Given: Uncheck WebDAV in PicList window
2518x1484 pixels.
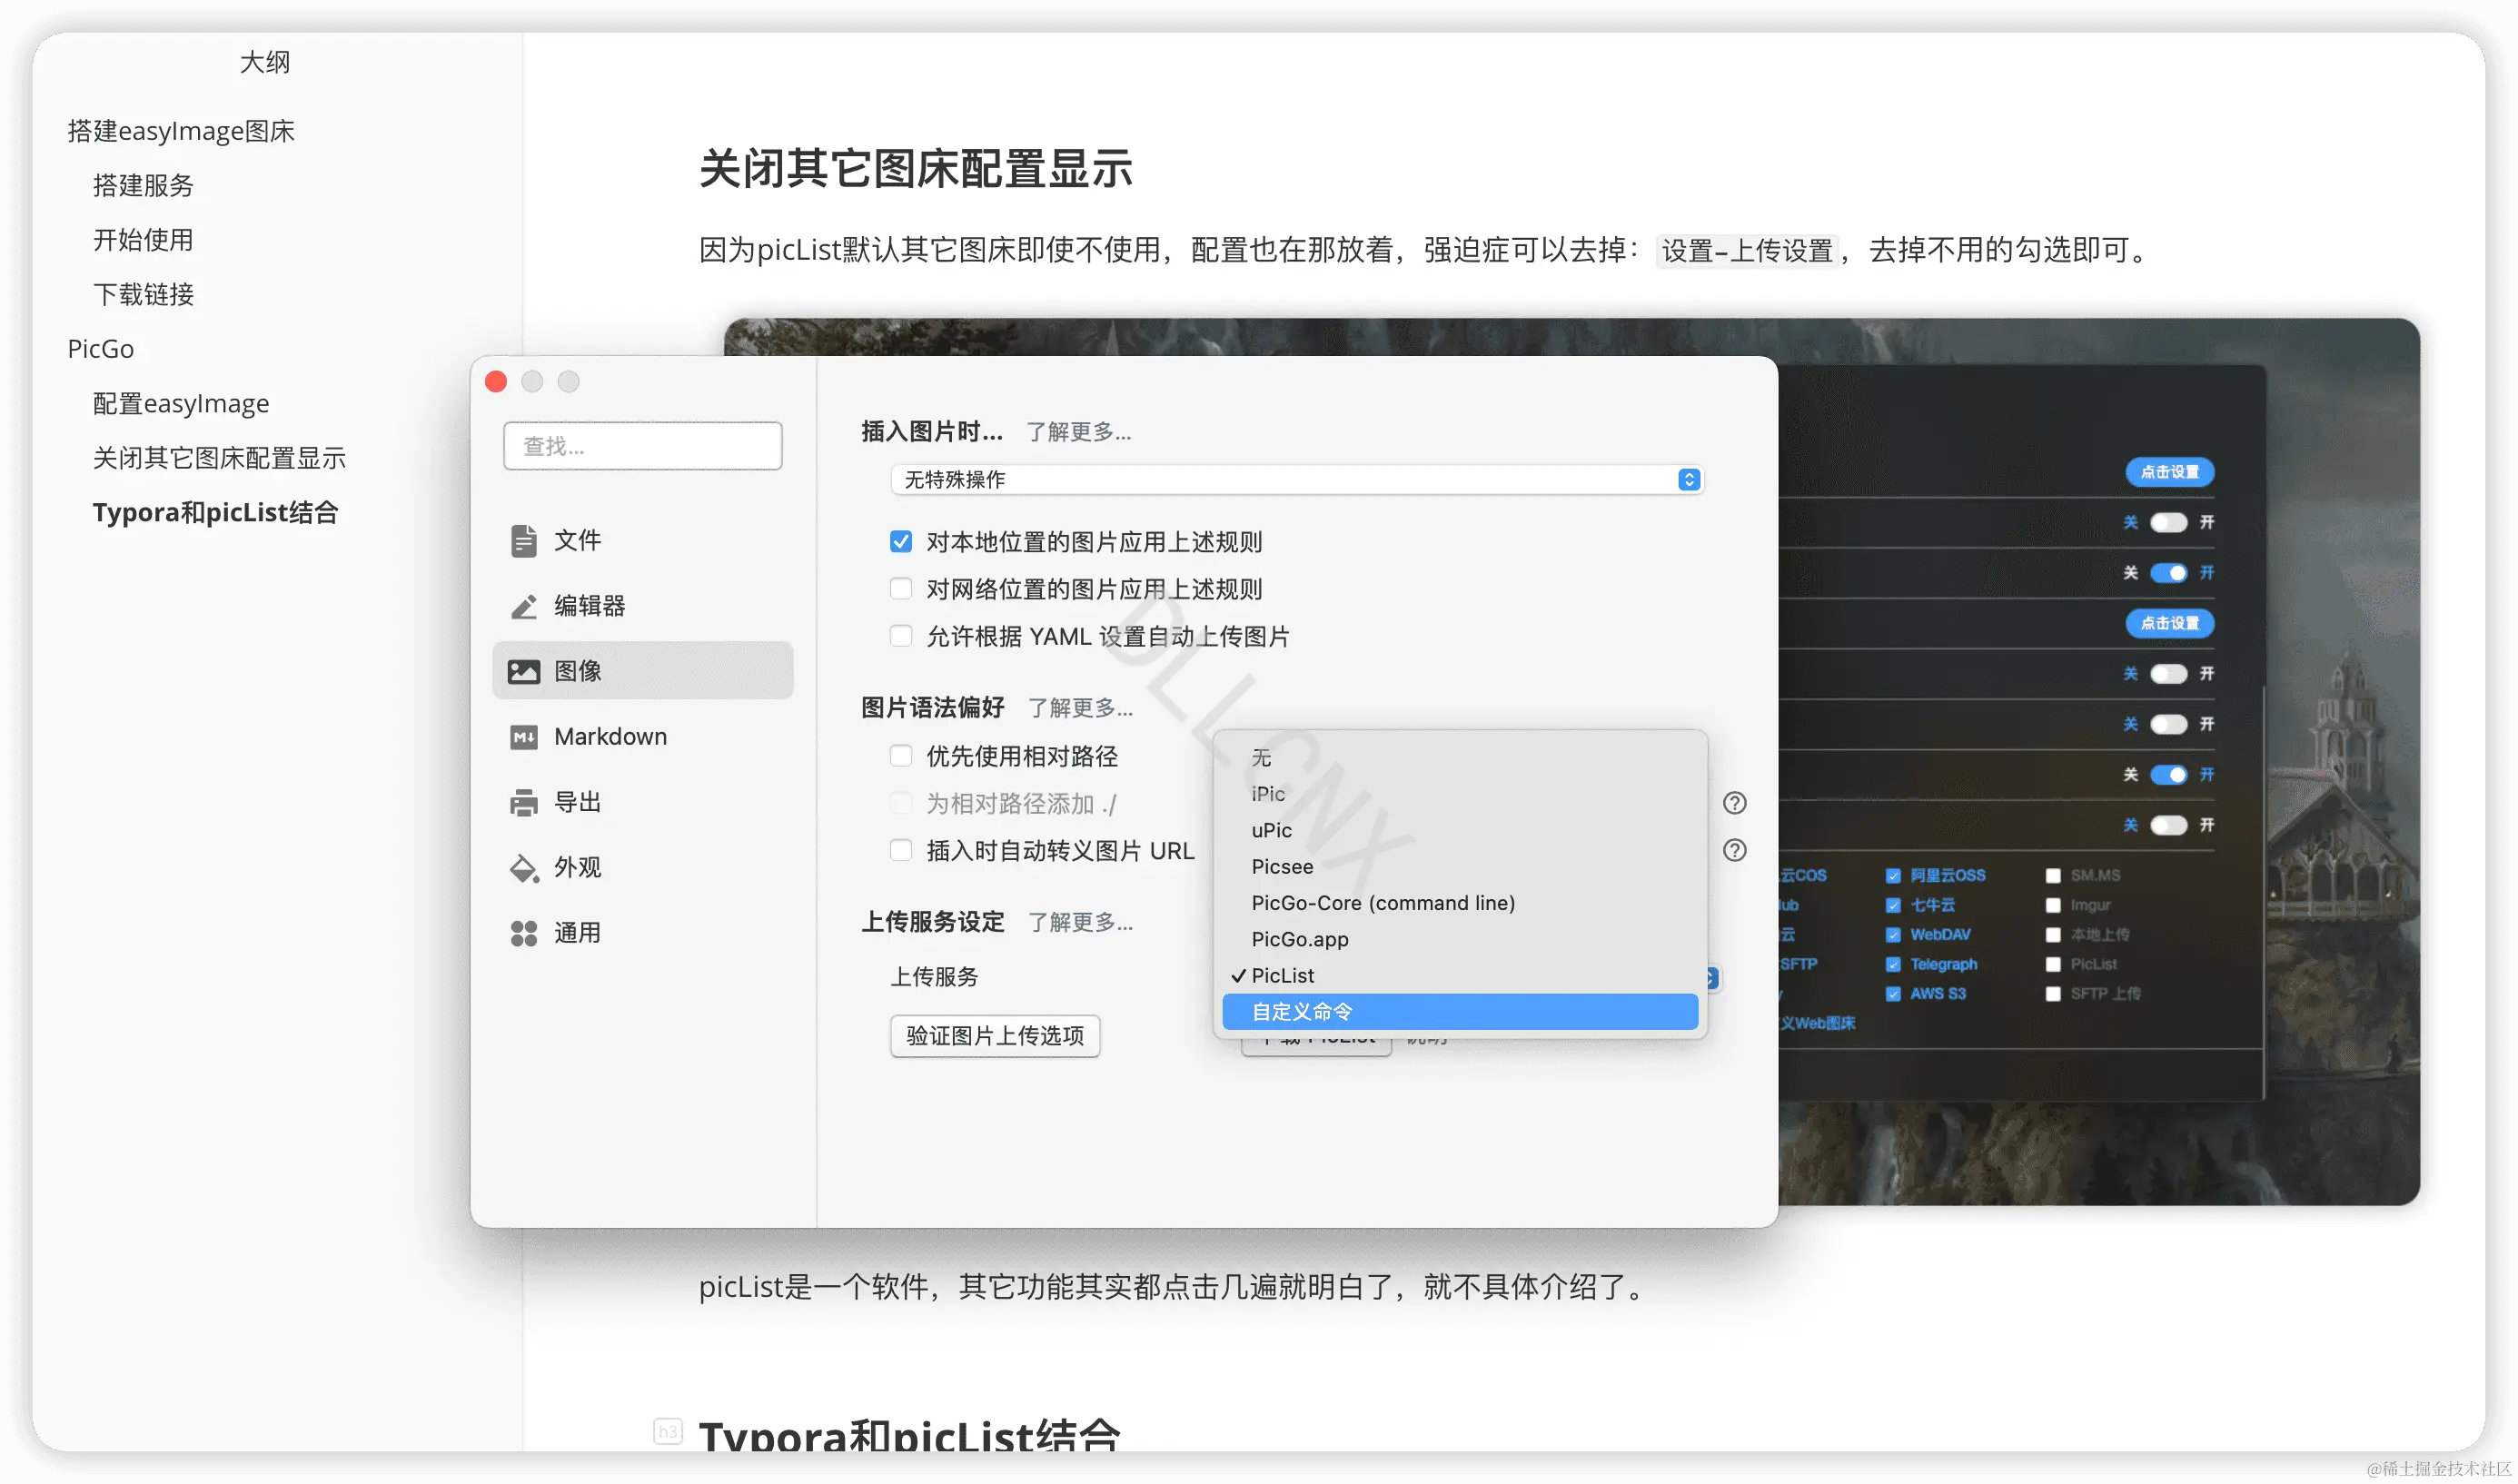Looking at the screenshot, I should coord(1892,935).
